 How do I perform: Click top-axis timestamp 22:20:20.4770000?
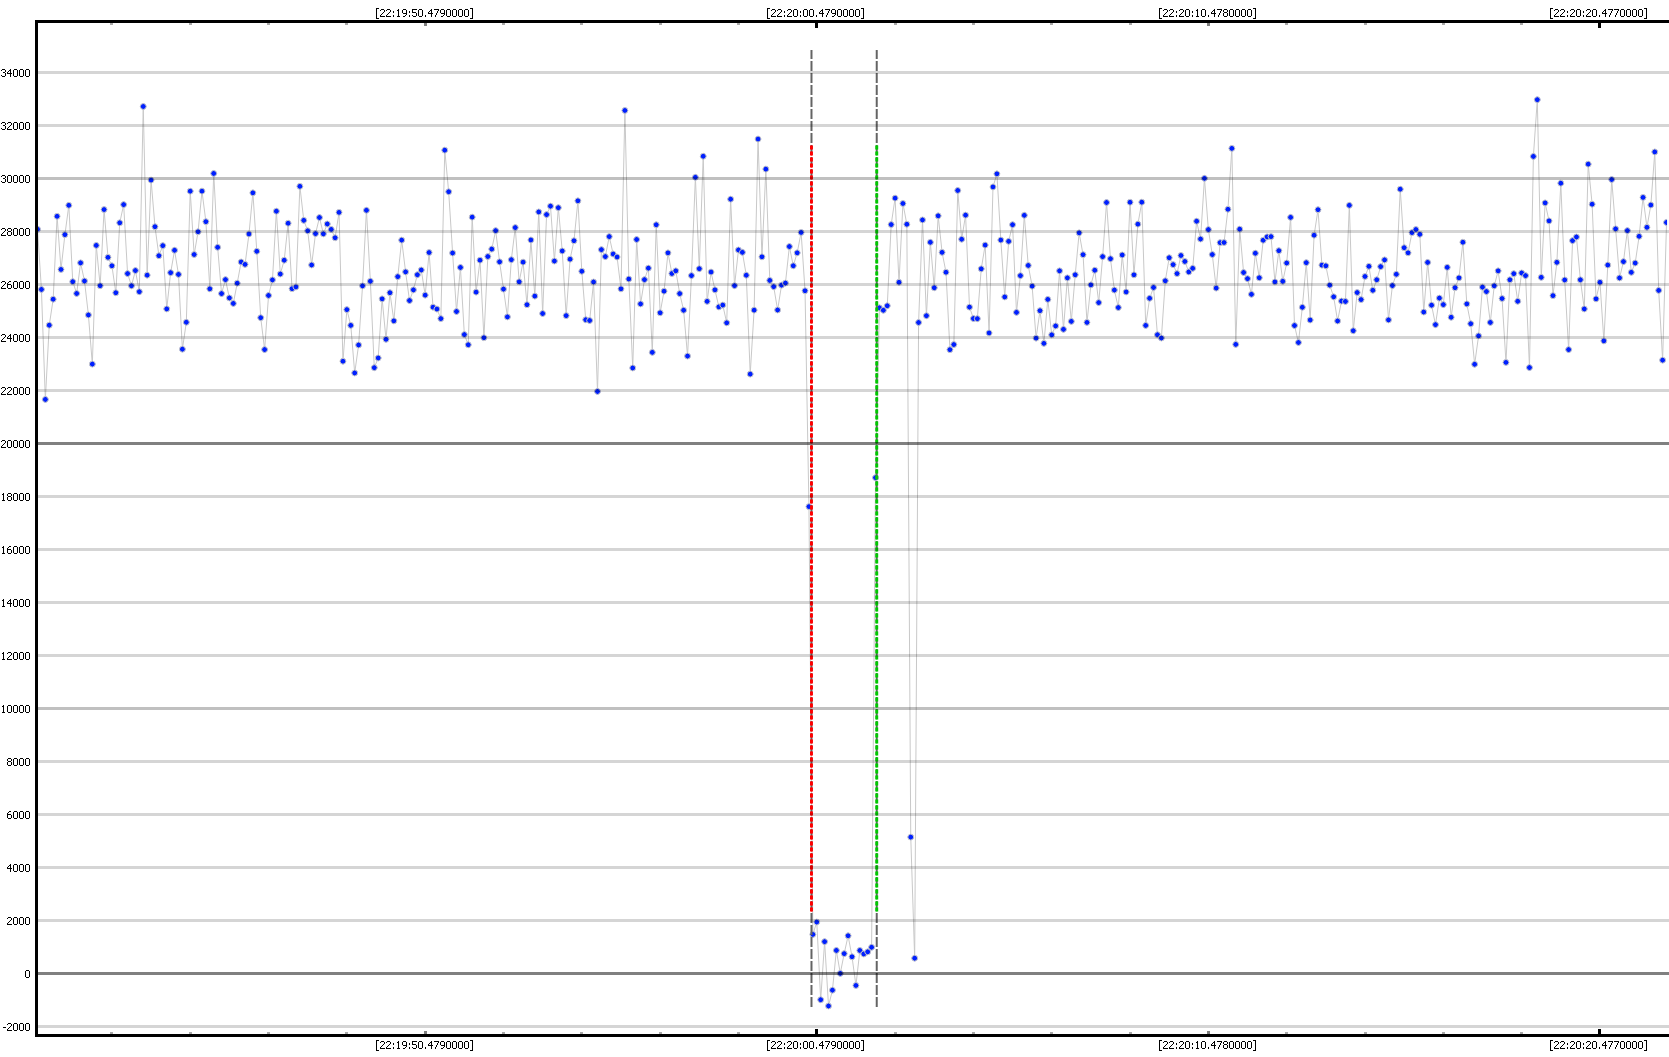click(1598, 13)
